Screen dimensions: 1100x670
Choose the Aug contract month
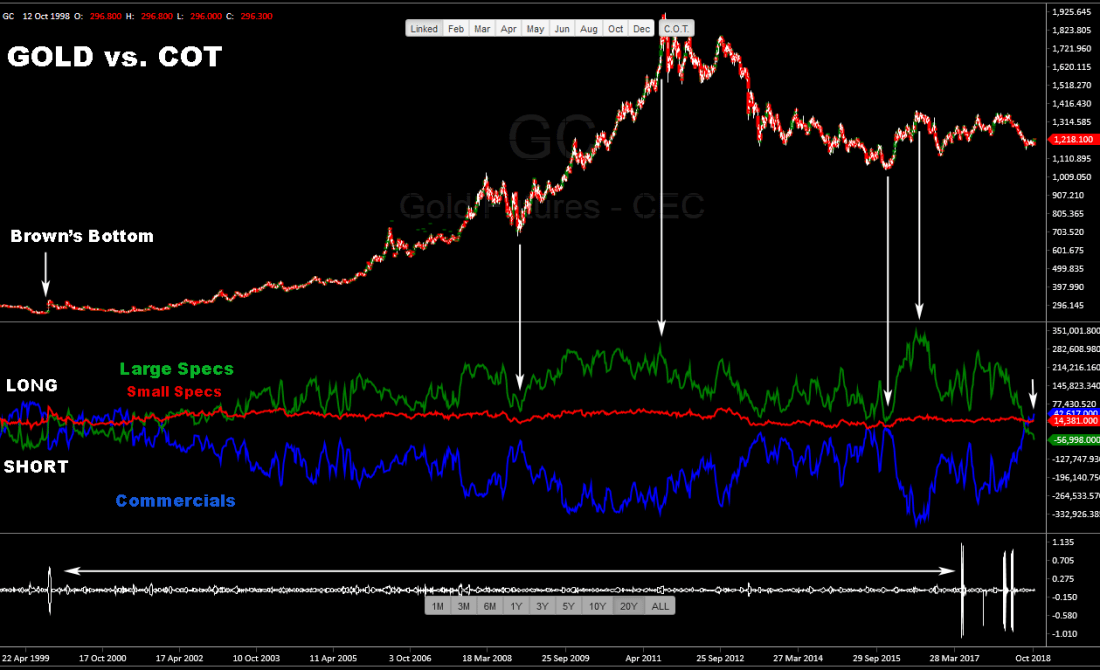pyautogui.click(x=589, y=29)
